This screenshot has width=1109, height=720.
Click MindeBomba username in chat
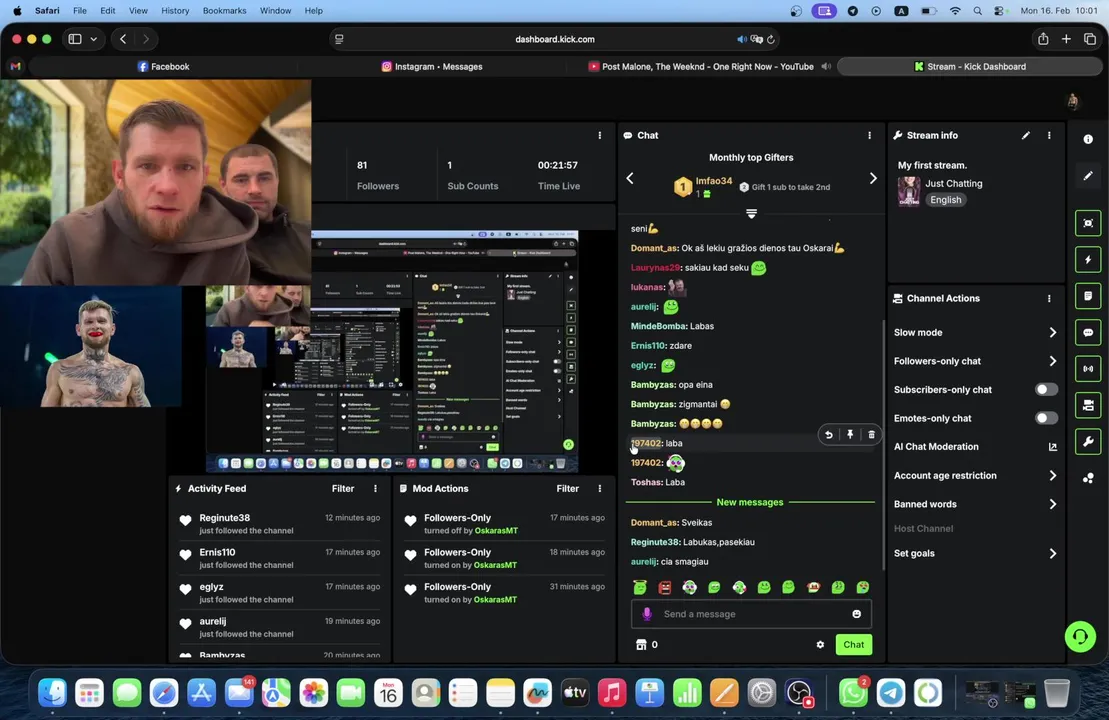pos(658,326)
